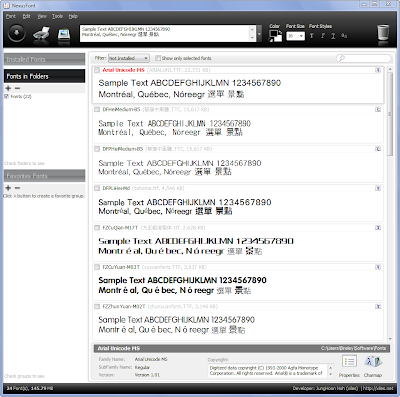This screenshot has width=400, height=397.
Task: Click the font list scroll-up arrow
Action: coord(390,69)
